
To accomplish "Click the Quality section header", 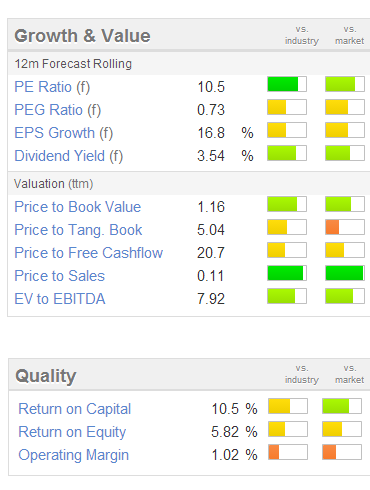I will [46, 376].
